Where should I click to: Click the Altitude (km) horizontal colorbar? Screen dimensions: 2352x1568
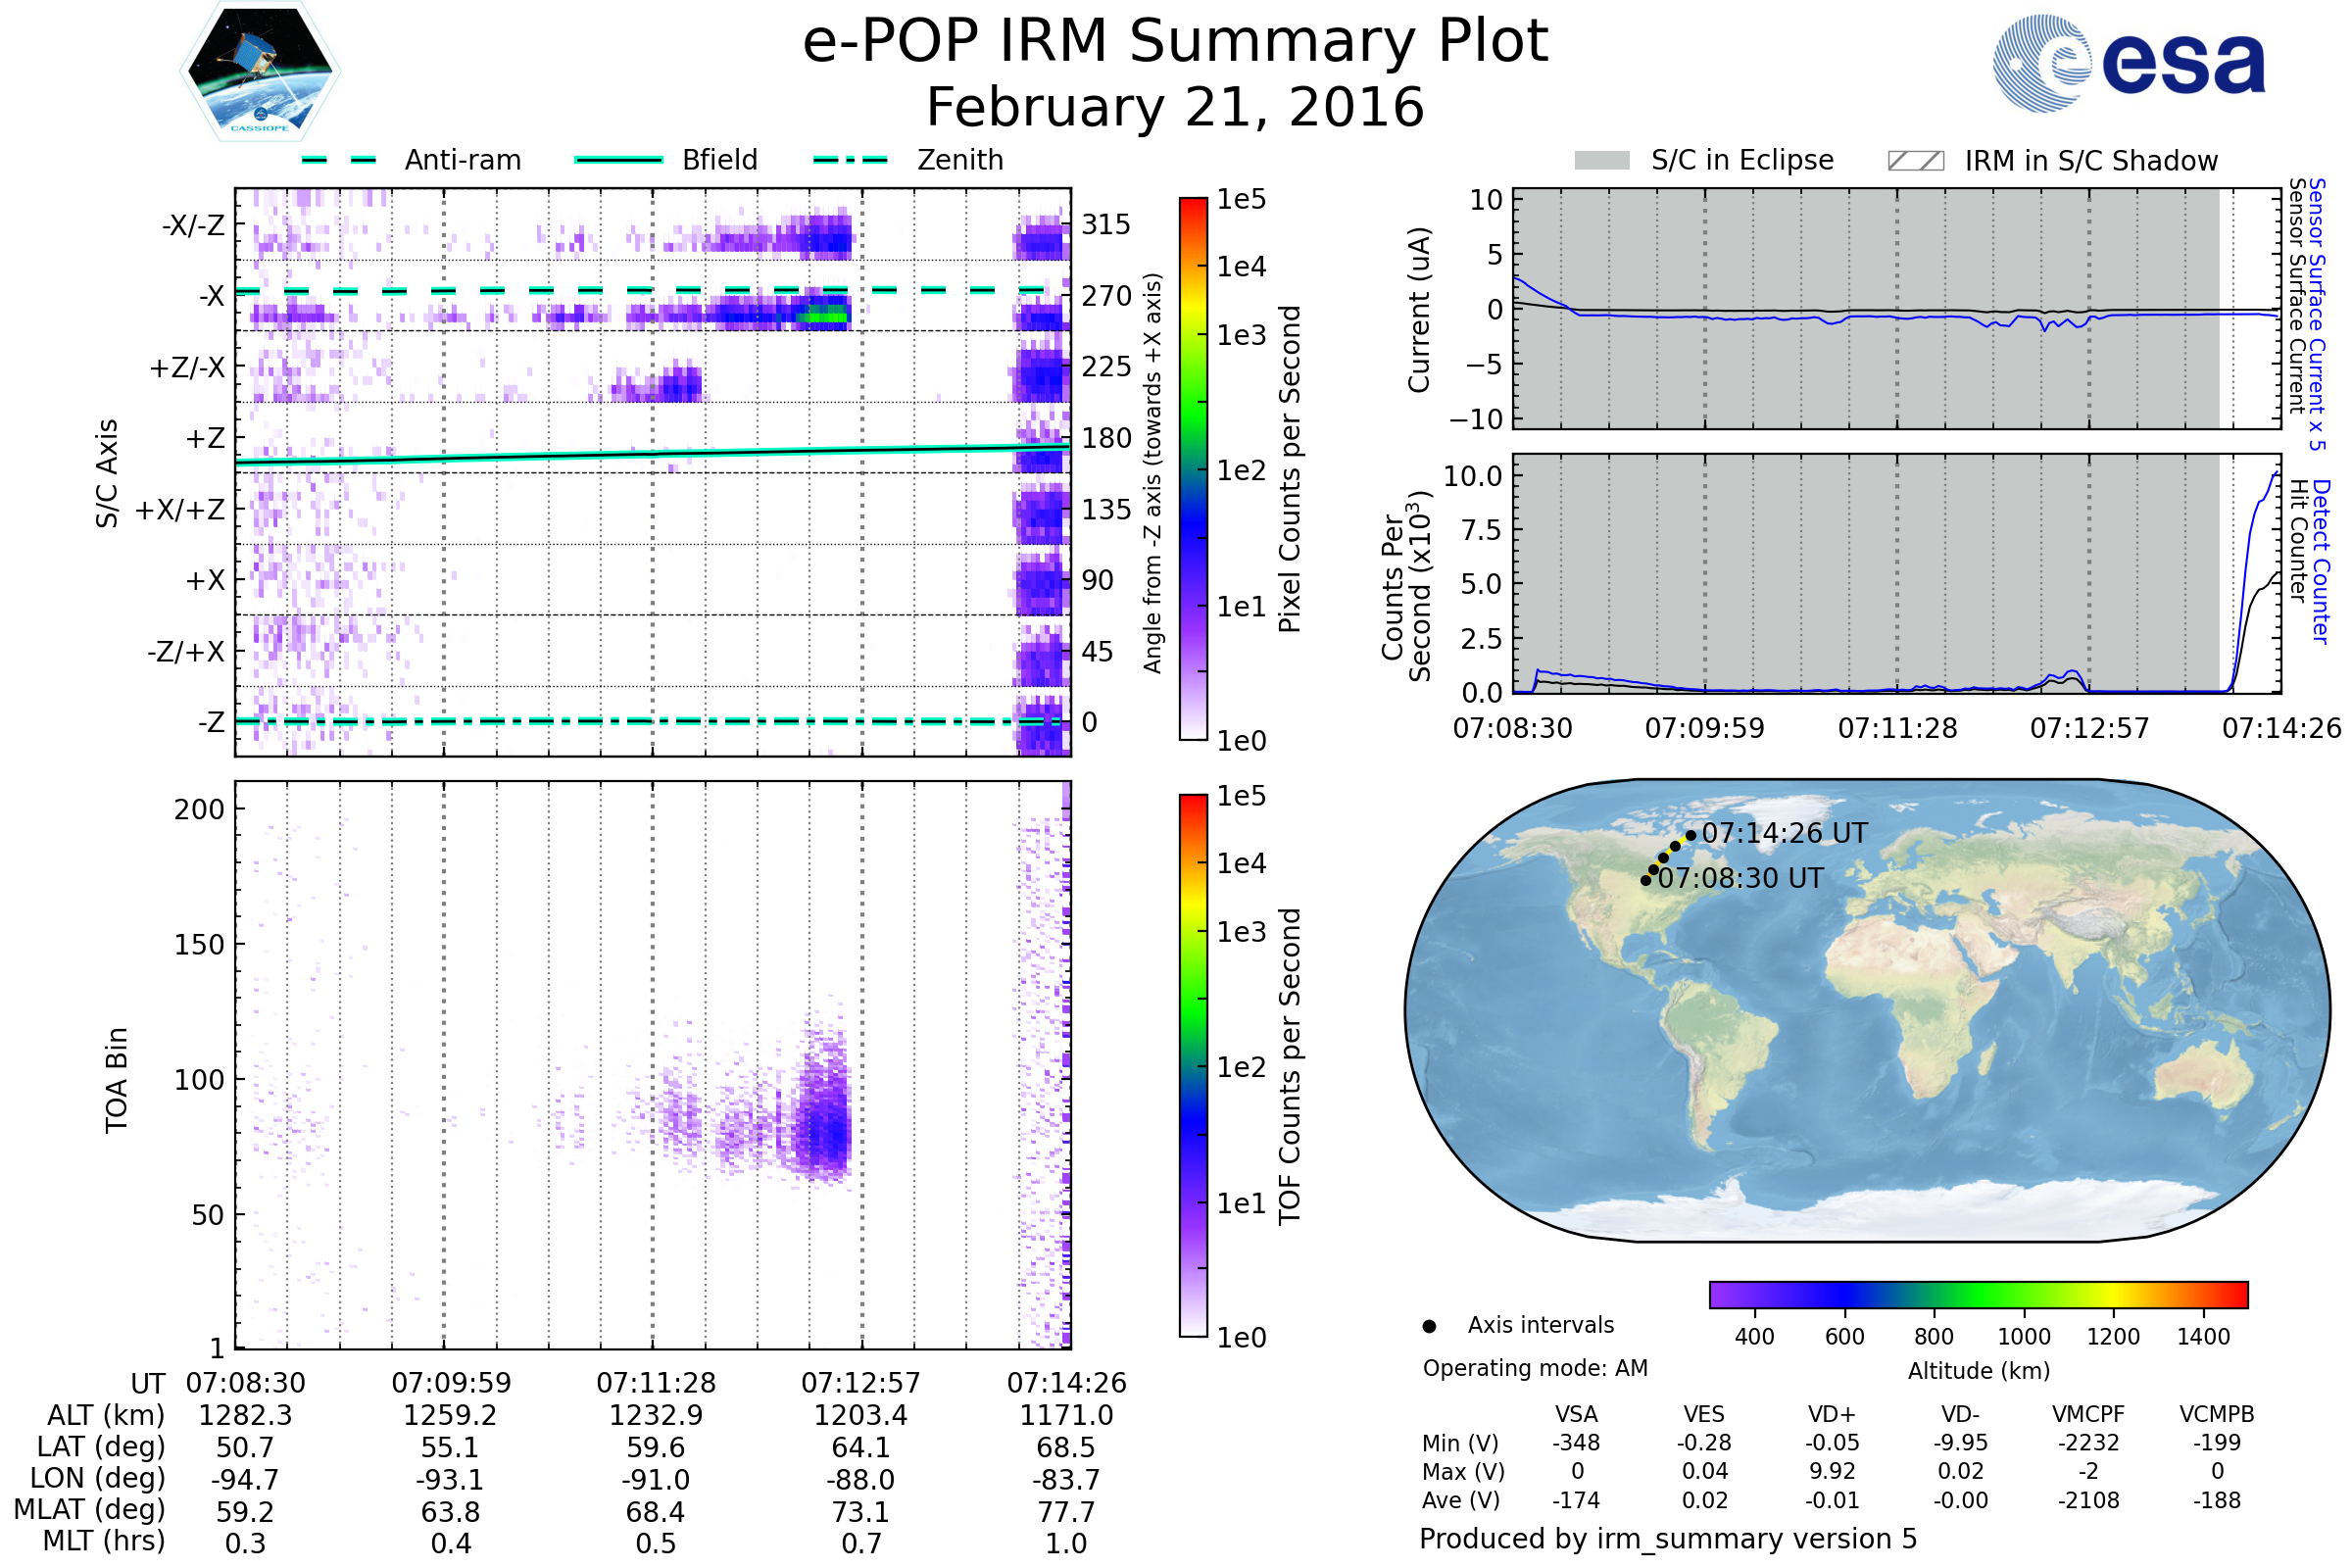click(x=1978, y=1294)
